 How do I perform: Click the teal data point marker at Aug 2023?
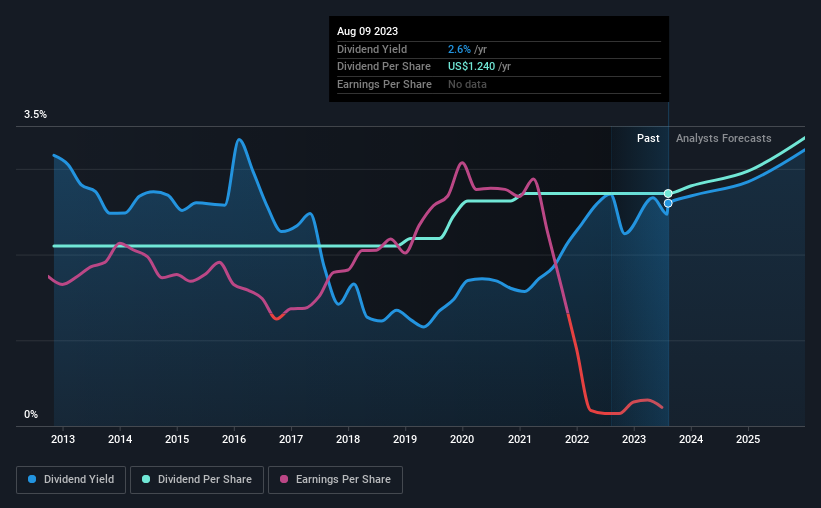tap(668, 194)
